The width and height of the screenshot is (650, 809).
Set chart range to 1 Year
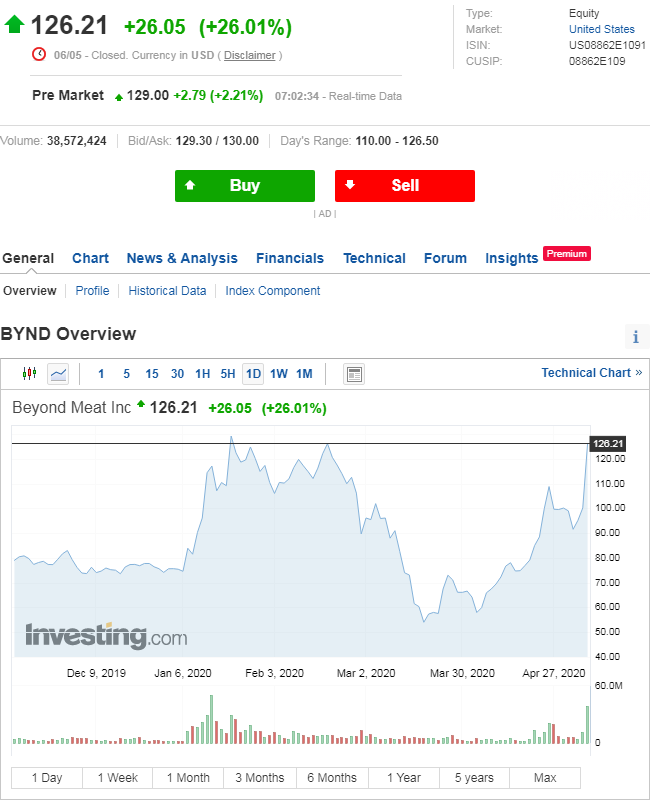tap(404, 778)
